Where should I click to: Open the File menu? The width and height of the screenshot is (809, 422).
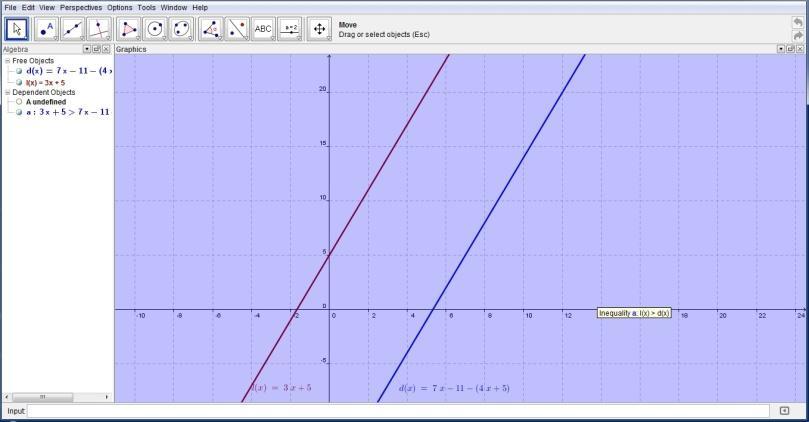click(x=10, y=8)
